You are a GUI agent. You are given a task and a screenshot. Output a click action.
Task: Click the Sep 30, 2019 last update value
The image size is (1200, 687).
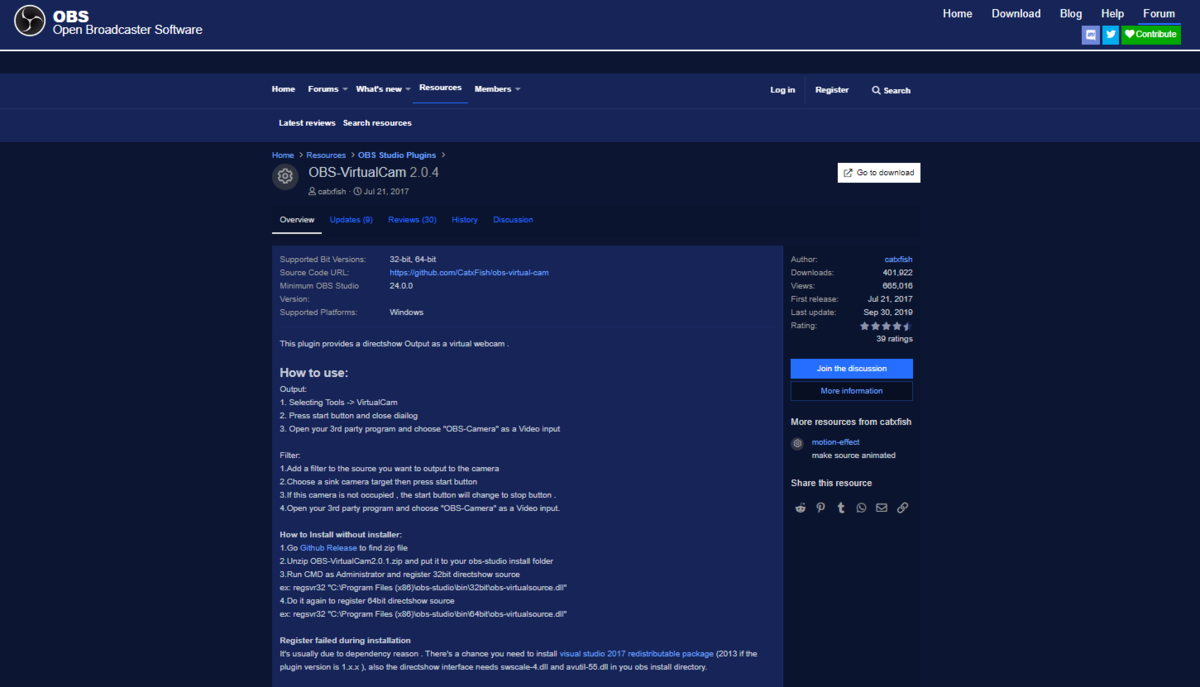tap(888, 313)
